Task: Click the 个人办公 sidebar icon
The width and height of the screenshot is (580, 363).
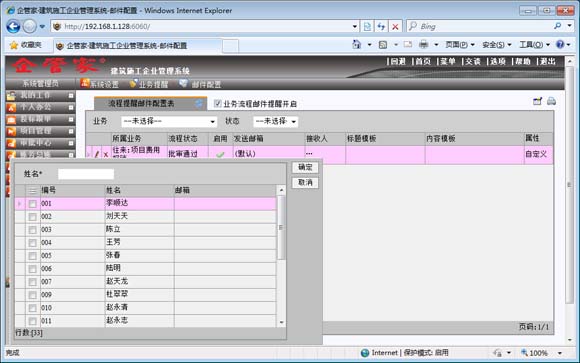Action: 11,107
